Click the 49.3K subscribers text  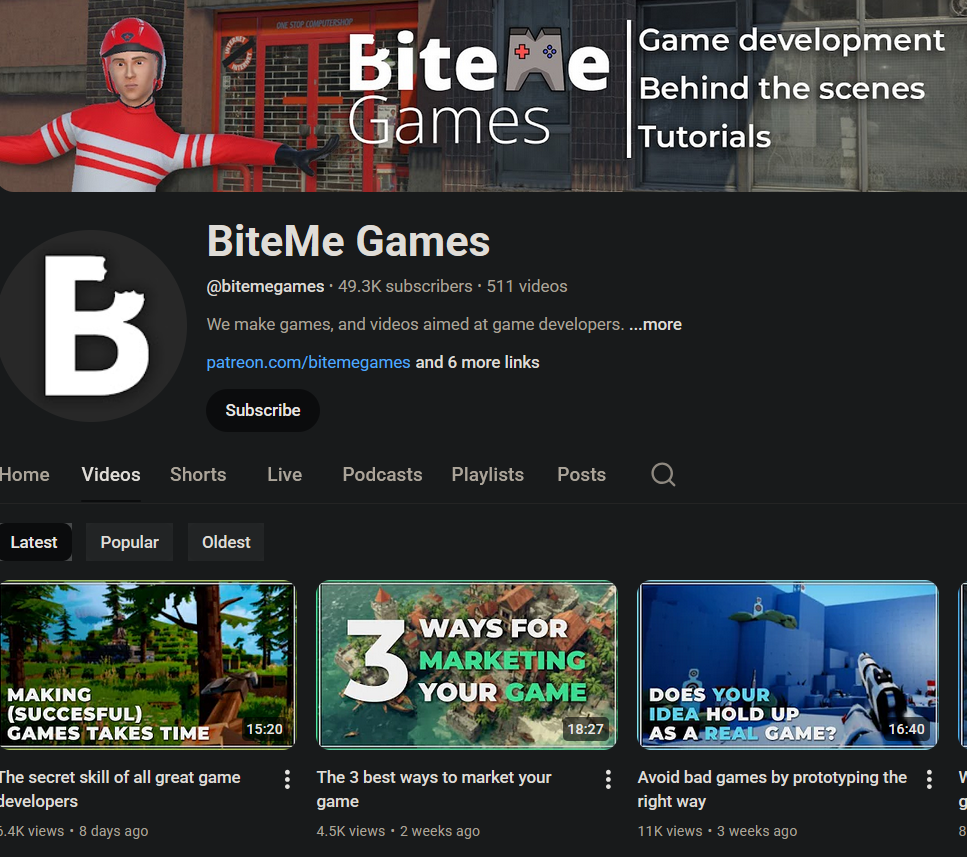click(405, 286)
